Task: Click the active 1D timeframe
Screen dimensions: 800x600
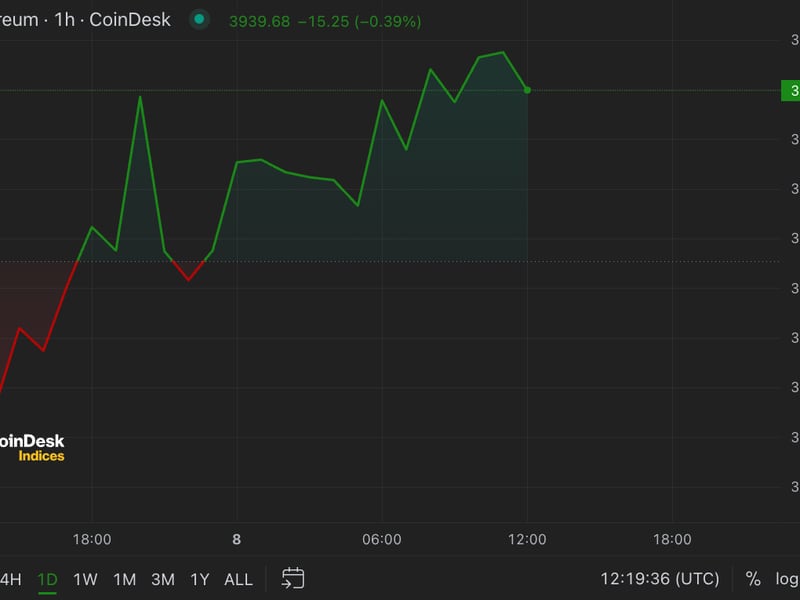Action: pyautogui.click(x=48, y=579)
